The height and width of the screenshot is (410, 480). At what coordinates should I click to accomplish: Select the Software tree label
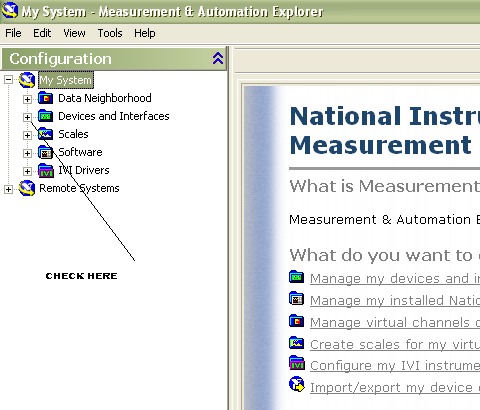click(x=80, y=152)
